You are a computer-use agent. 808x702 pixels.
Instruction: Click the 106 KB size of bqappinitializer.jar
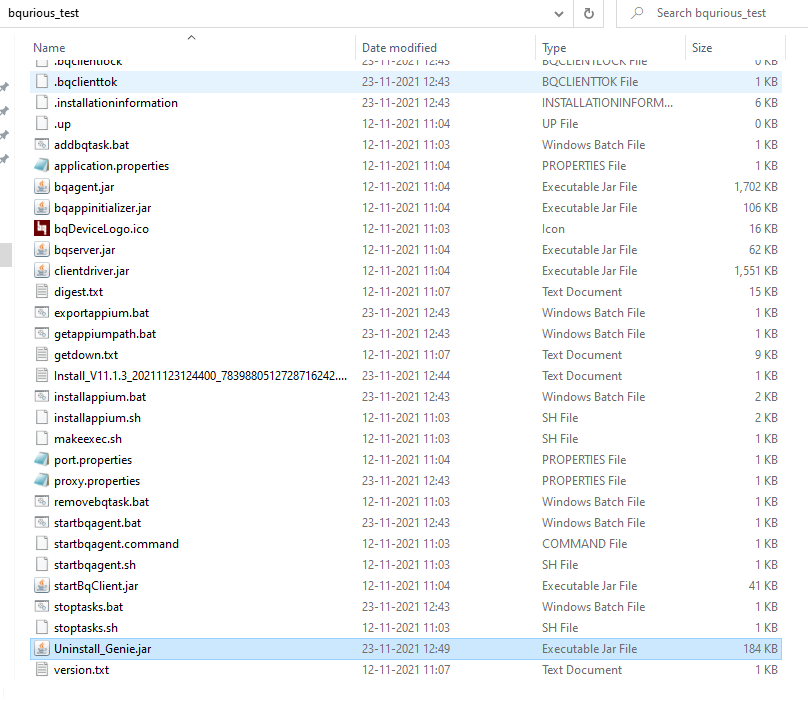click(x=760, y=208)
